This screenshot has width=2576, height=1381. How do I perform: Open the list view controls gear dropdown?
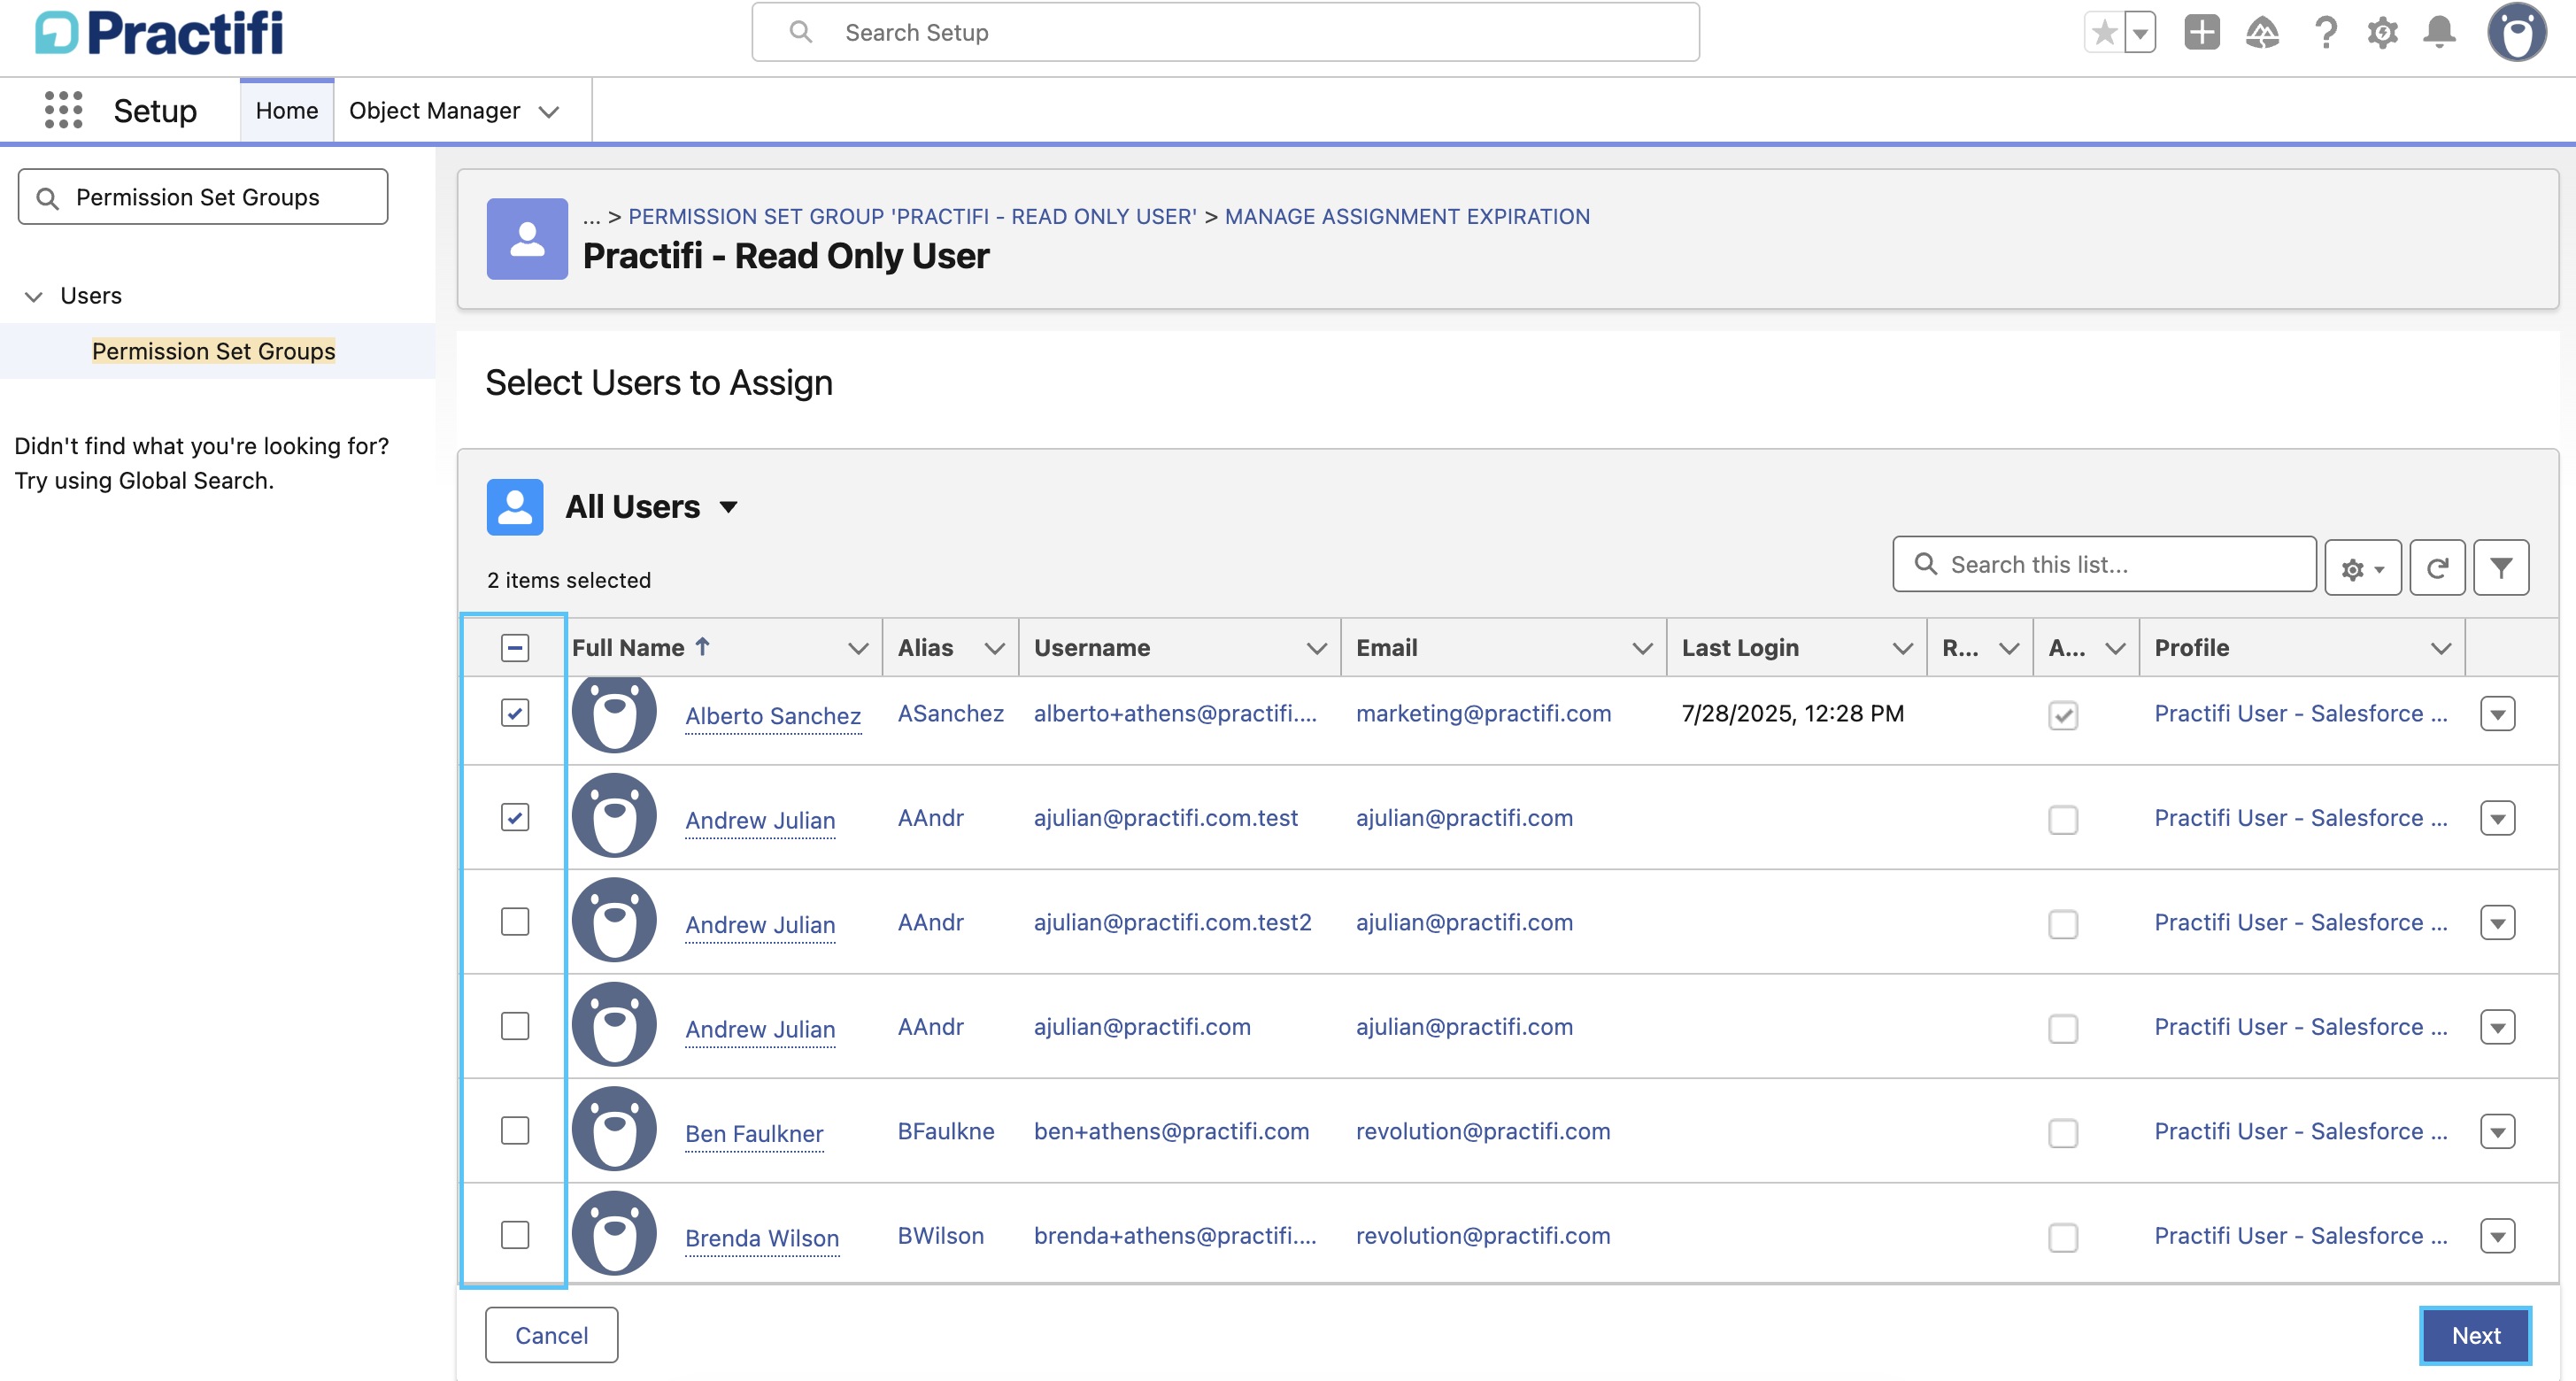click(2363, 568)
